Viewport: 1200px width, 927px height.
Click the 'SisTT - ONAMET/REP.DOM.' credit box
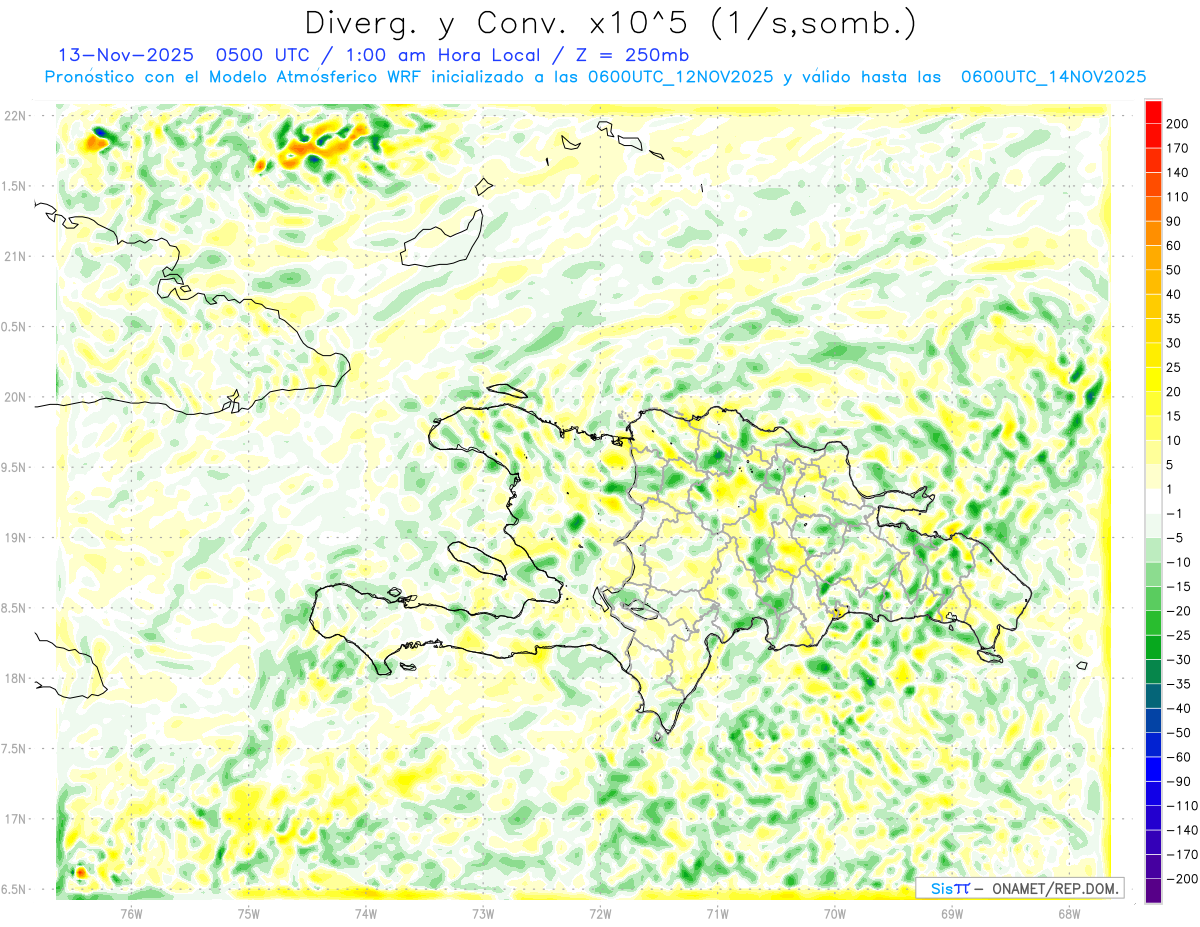click(1019, 888)
